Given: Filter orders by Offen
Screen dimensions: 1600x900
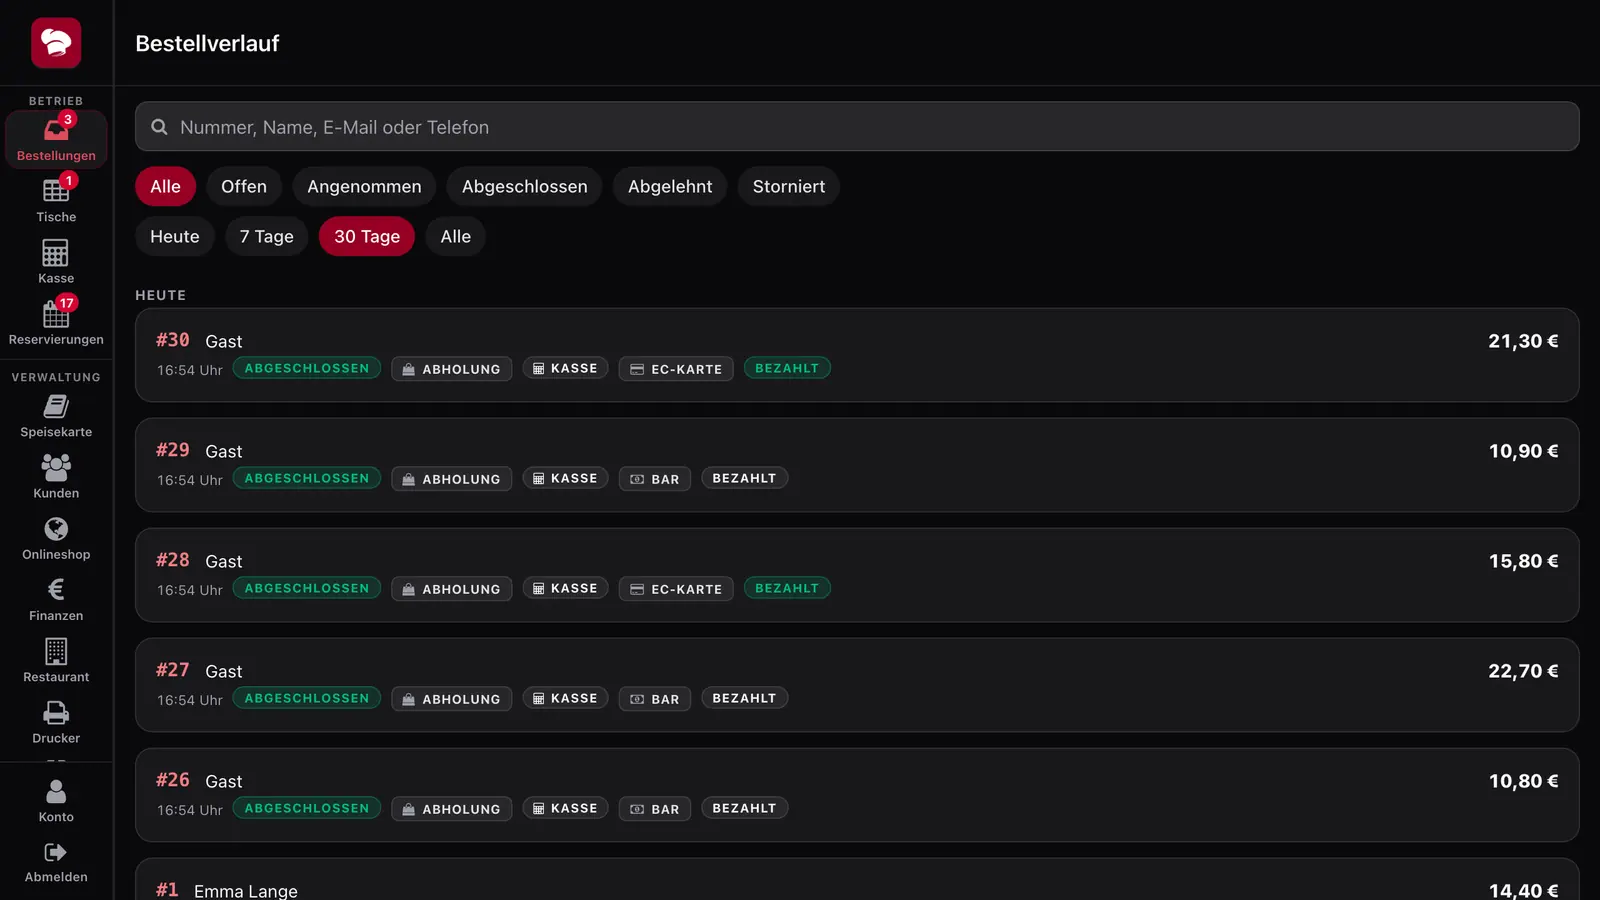Looking at the screenshot, I should pos(244,186).
